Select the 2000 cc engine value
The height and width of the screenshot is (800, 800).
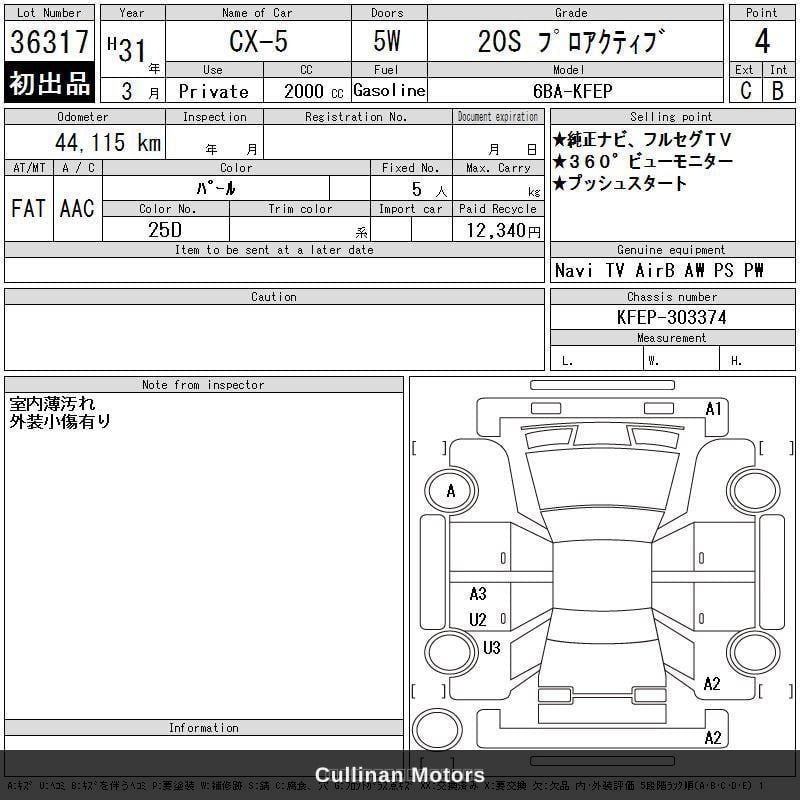(313, 91)
